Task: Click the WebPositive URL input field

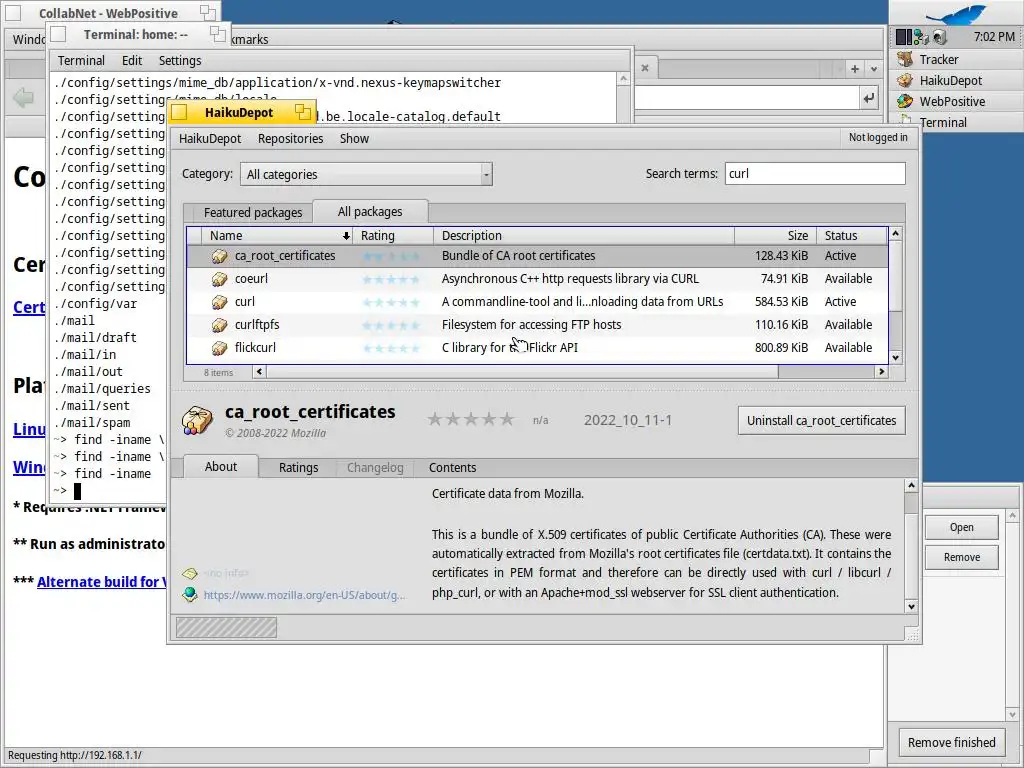Action: 747,98
